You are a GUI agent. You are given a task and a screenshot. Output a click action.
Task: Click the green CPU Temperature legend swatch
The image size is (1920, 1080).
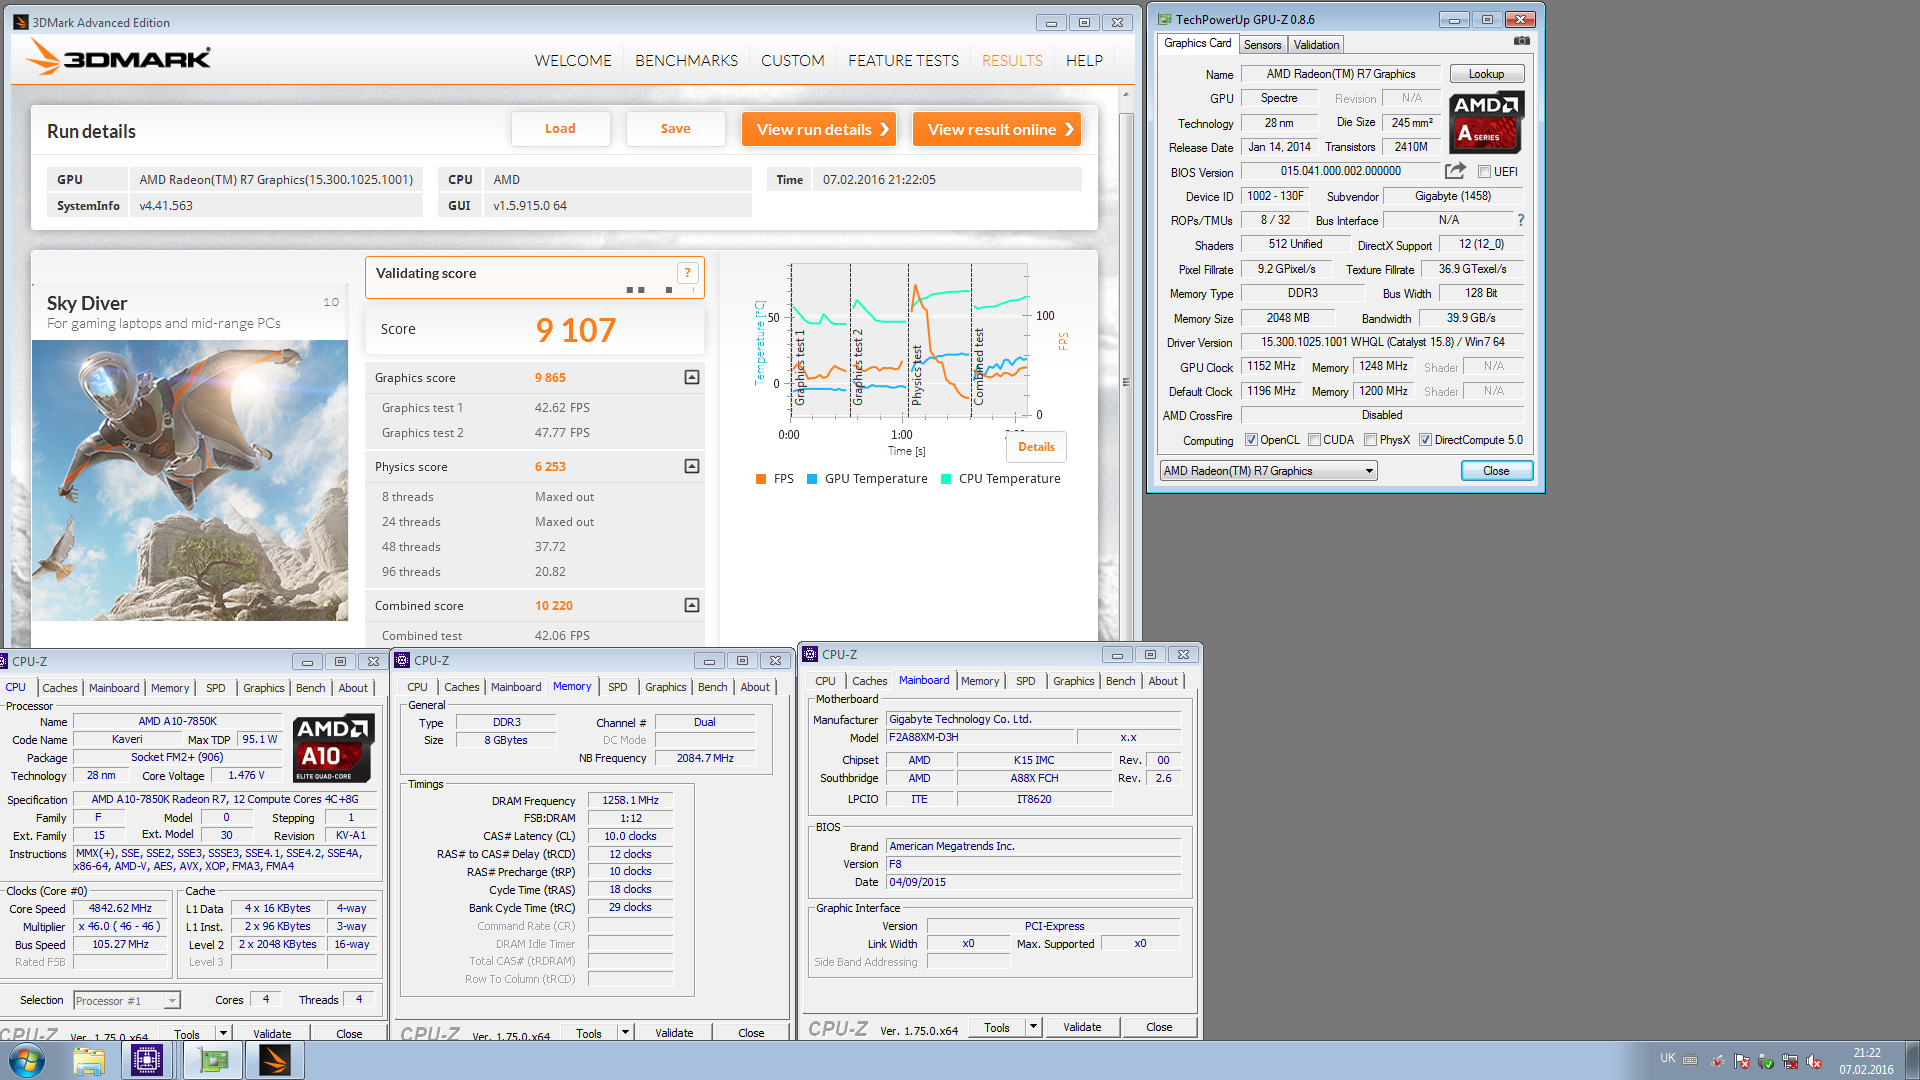coord(946,479)
